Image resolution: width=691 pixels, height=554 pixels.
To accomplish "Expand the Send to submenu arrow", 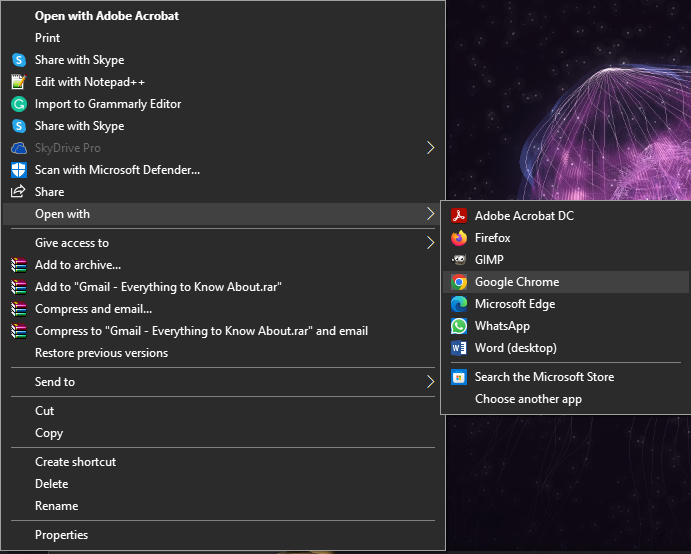I will (431, 382).
